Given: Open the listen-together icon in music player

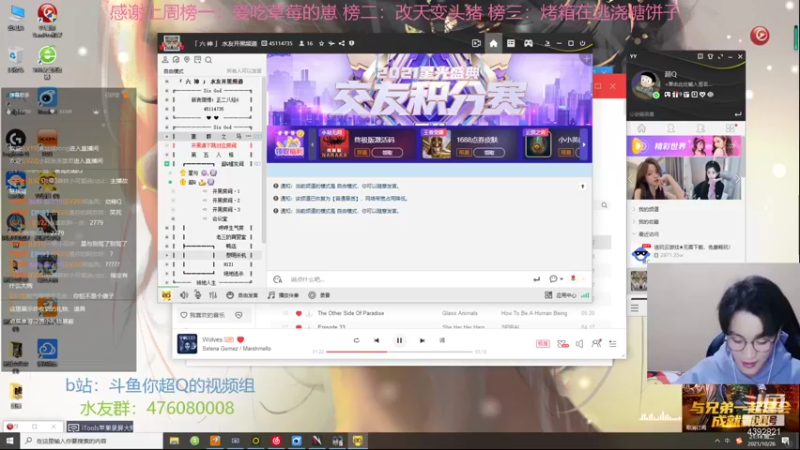Looking at the screenshot, I should (x=596, y=343).
